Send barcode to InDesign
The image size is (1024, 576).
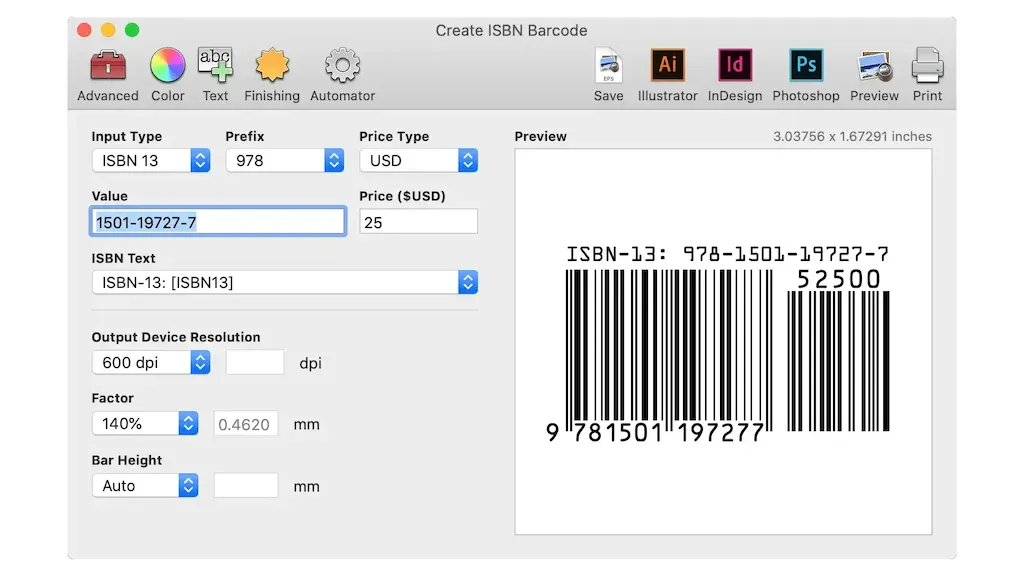[x=735, y=74]
